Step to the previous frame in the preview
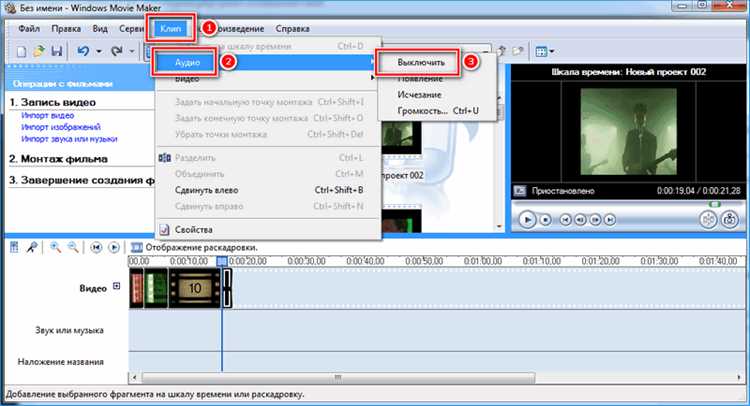The image size is (750, 406). 580,219
